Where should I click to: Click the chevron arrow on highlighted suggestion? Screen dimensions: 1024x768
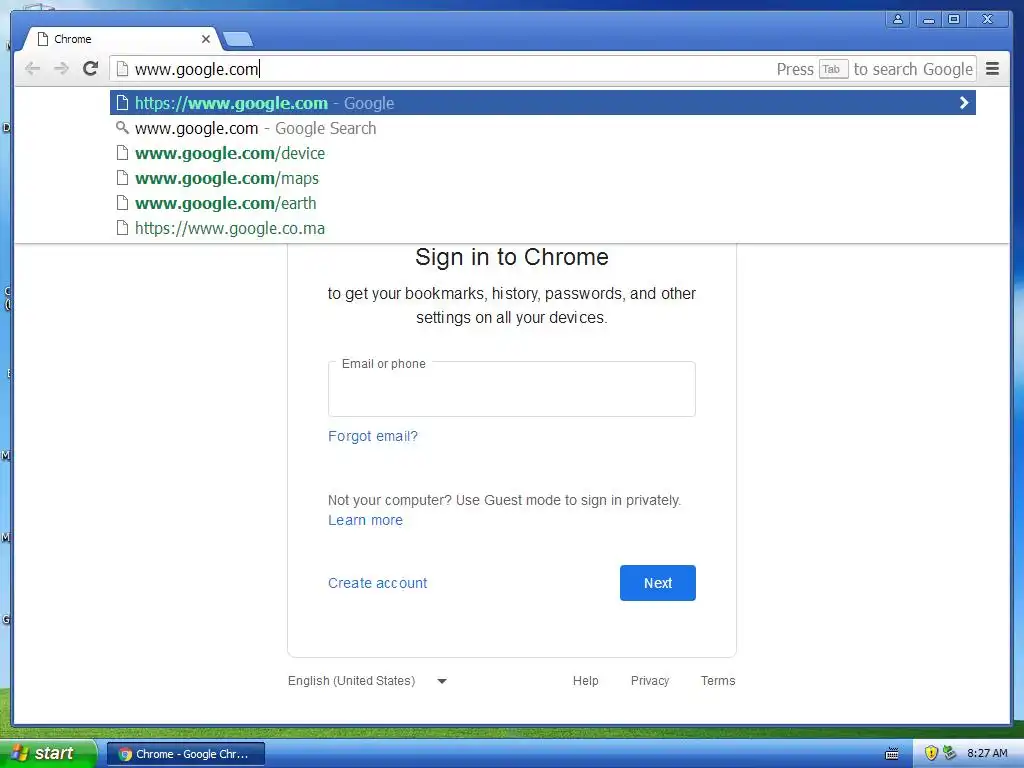point(964,103)
